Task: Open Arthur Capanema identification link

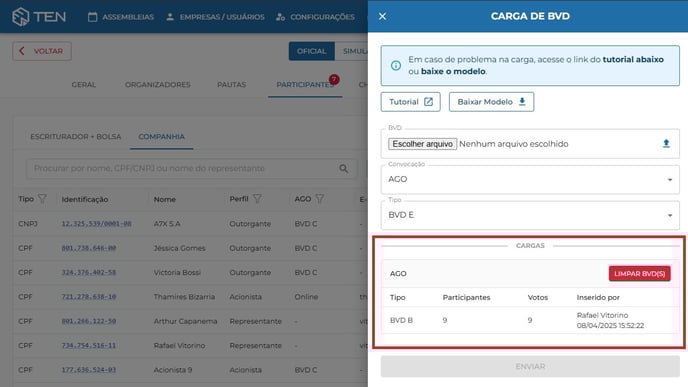Action: point(89,321)
